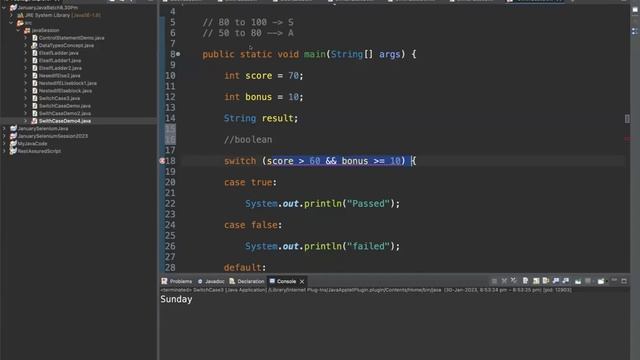Click the marker beside line 8
Screen dimensions: 640x360
(x=178, y=54)
